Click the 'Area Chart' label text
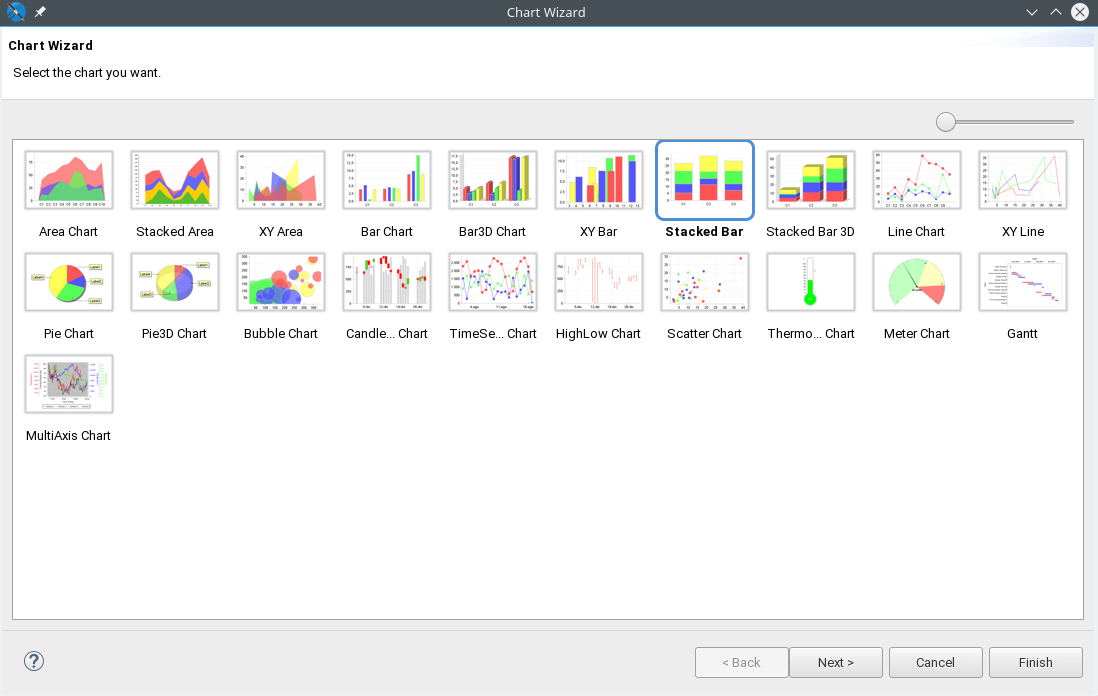 click(x=69, y=232)
